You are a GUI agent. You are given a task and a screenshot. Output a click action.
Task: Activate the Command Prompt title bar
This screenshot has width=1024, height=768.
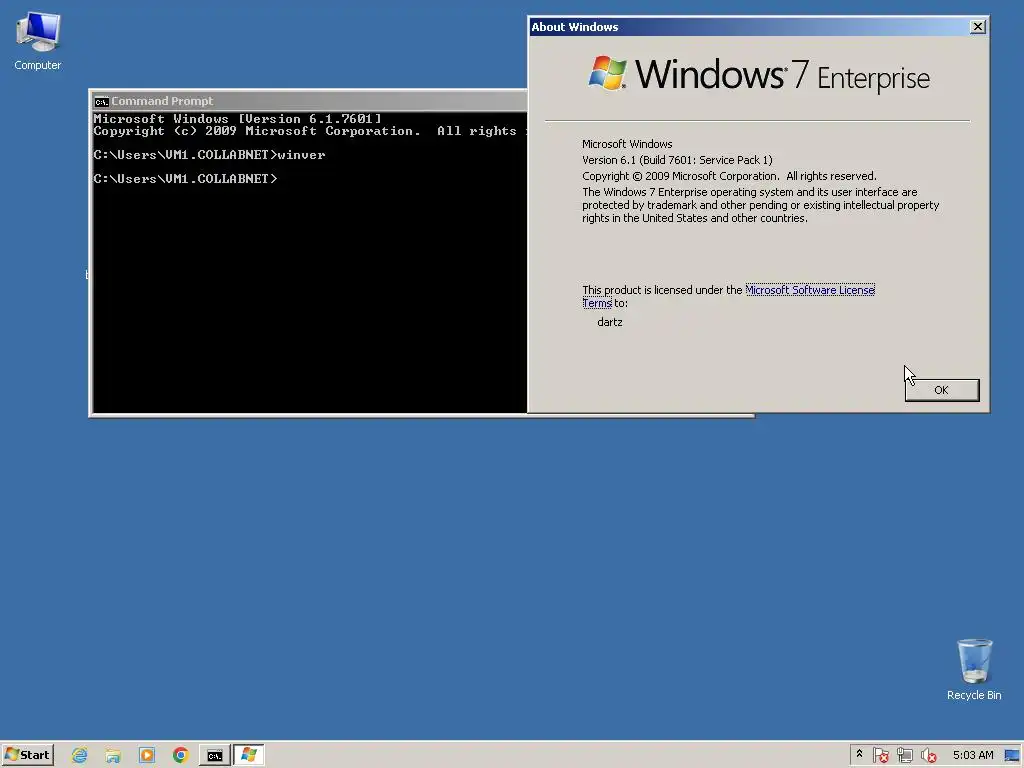(x=308, y=101)
